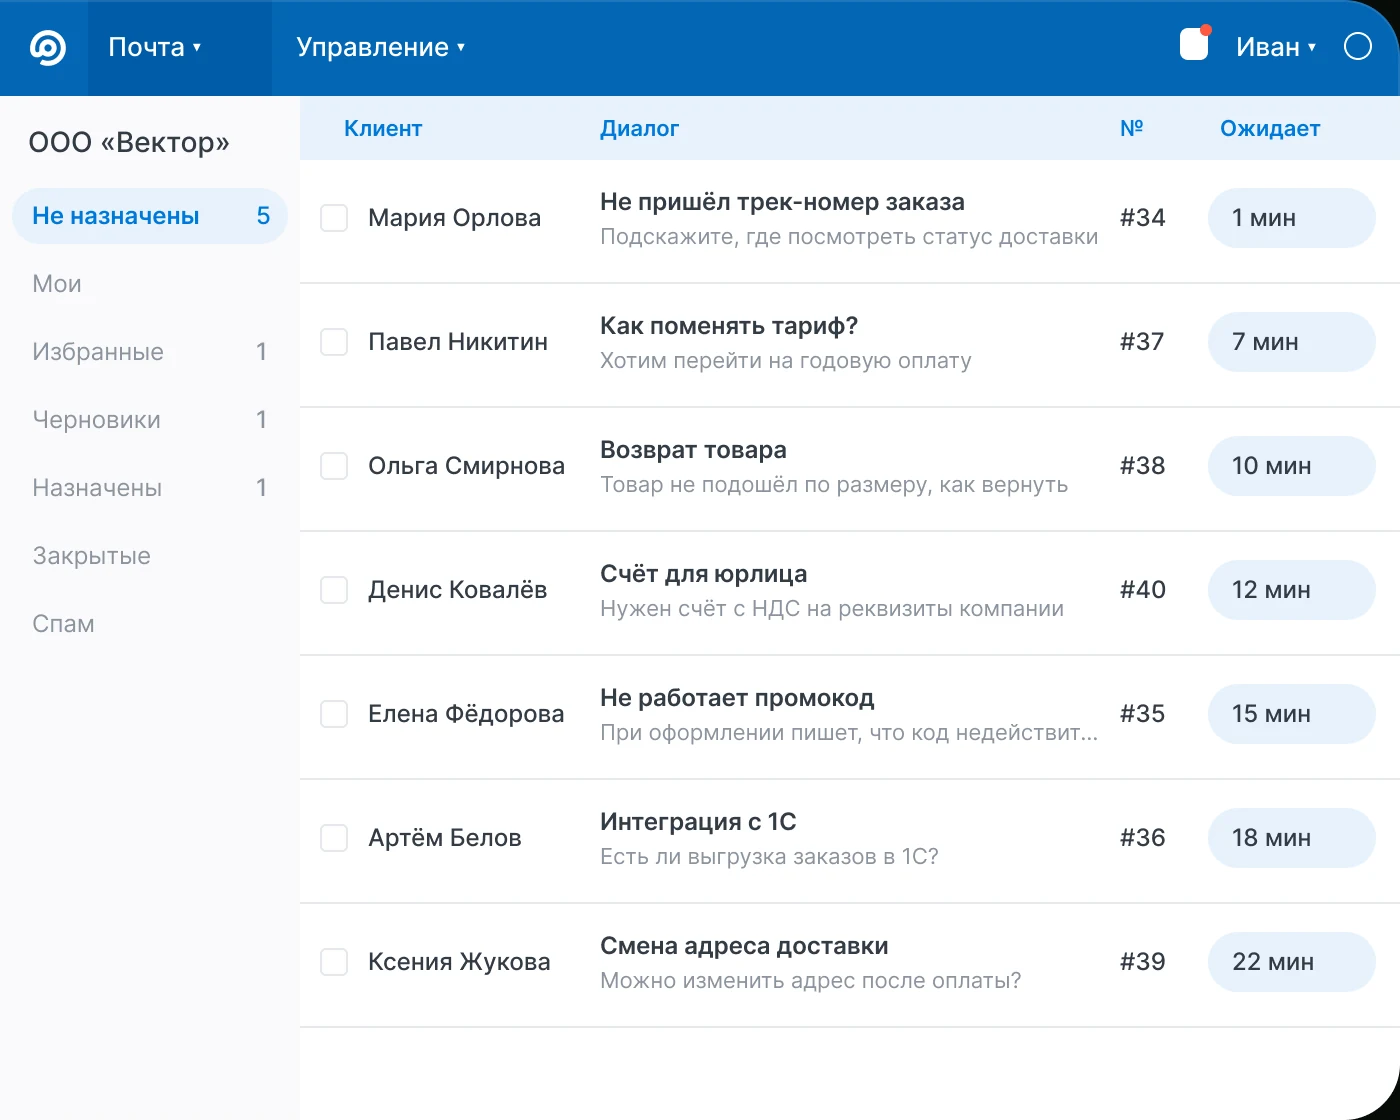
Task: Open the Управление dropdown menu
Action: pyautogui.click(x=381, y=47)
